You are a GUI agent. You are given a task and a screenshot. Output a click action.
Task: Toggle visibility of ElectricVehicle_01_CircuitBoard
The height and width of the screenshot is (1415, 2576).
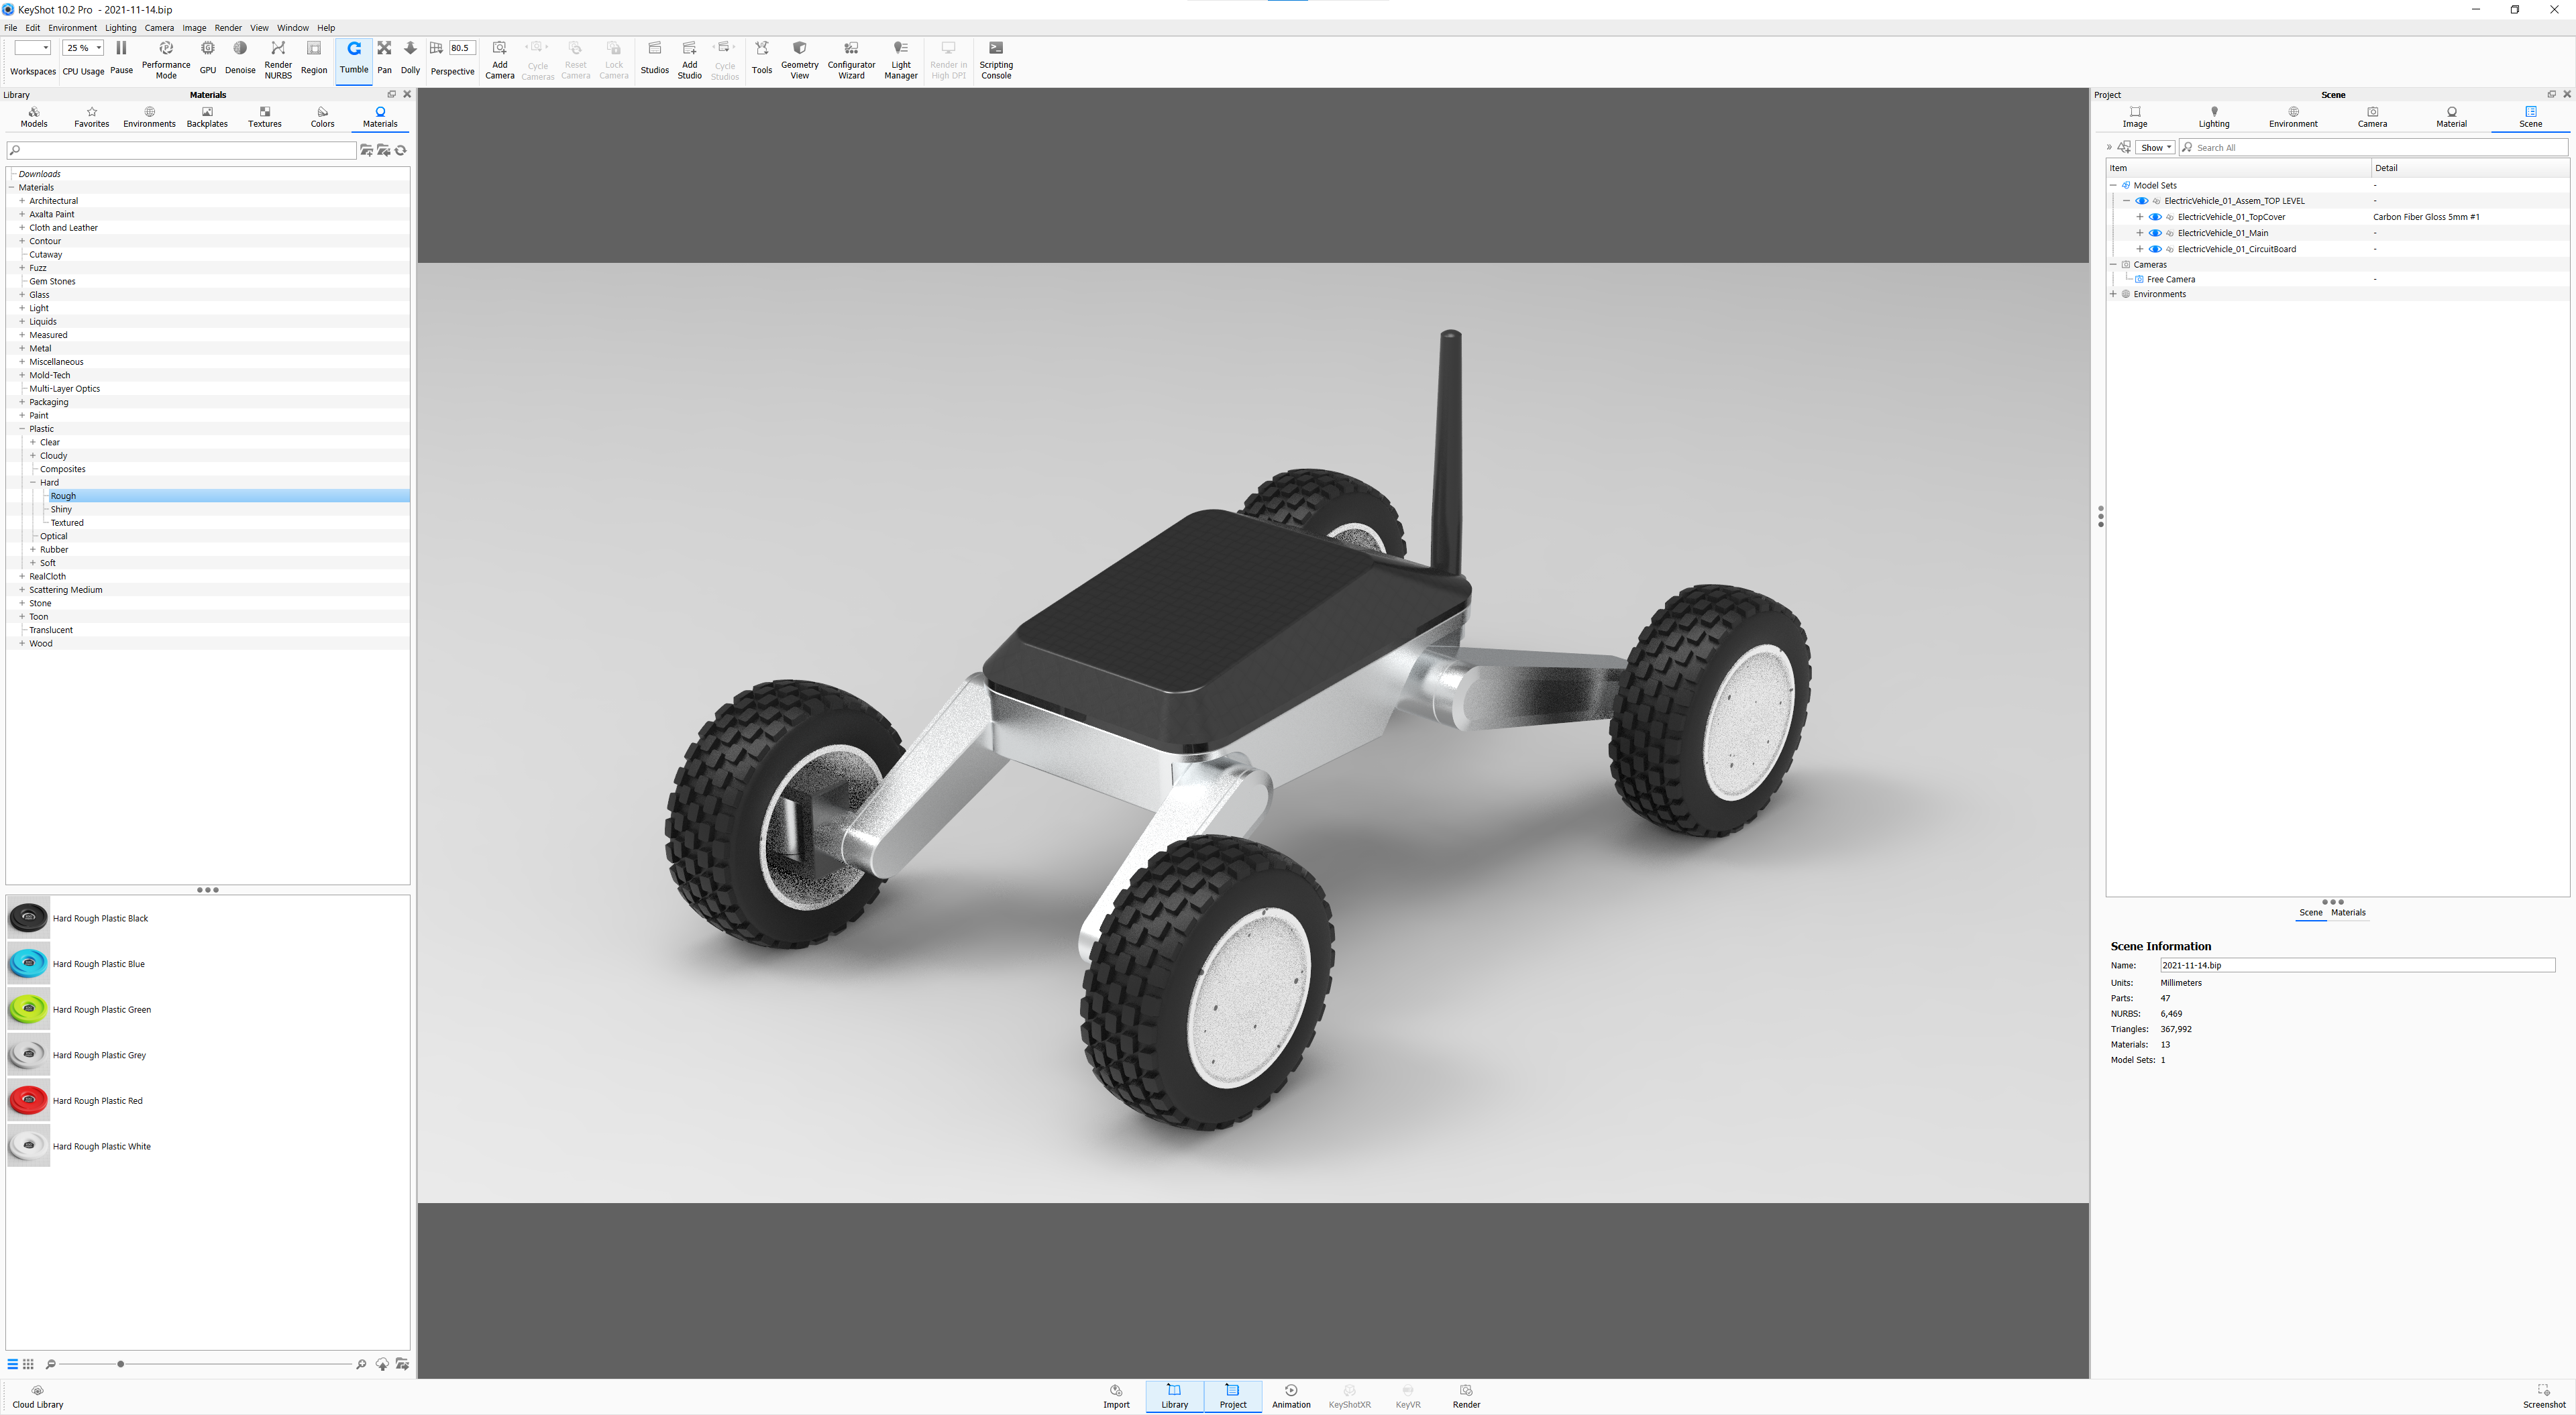(x=2155, y=249)
